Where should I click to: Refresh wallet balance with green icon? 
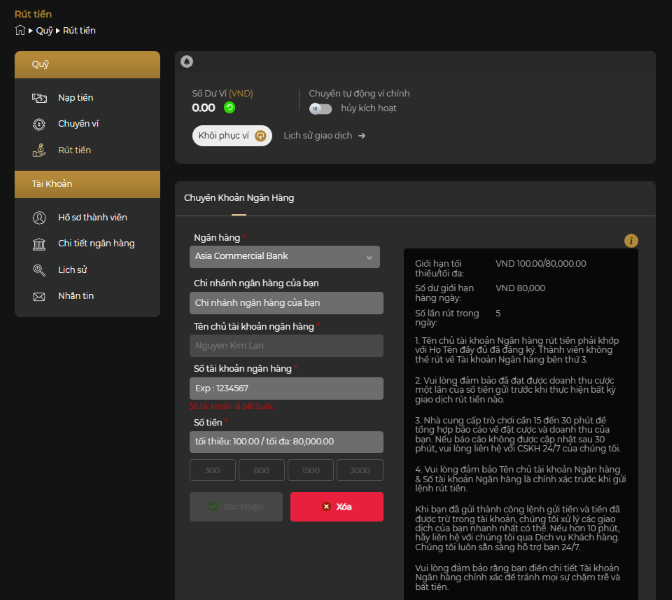[230, 108]
